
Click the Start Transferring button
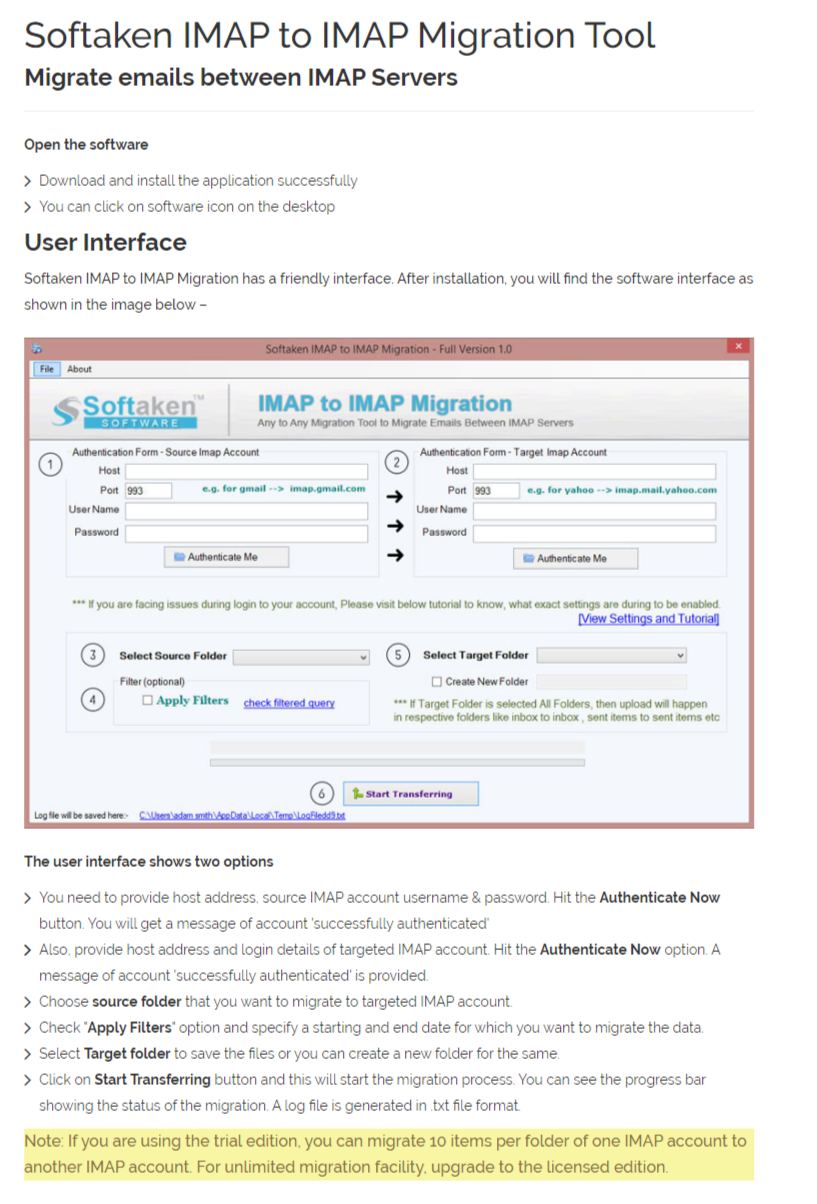pyautogui.click(x=410, y=794)
